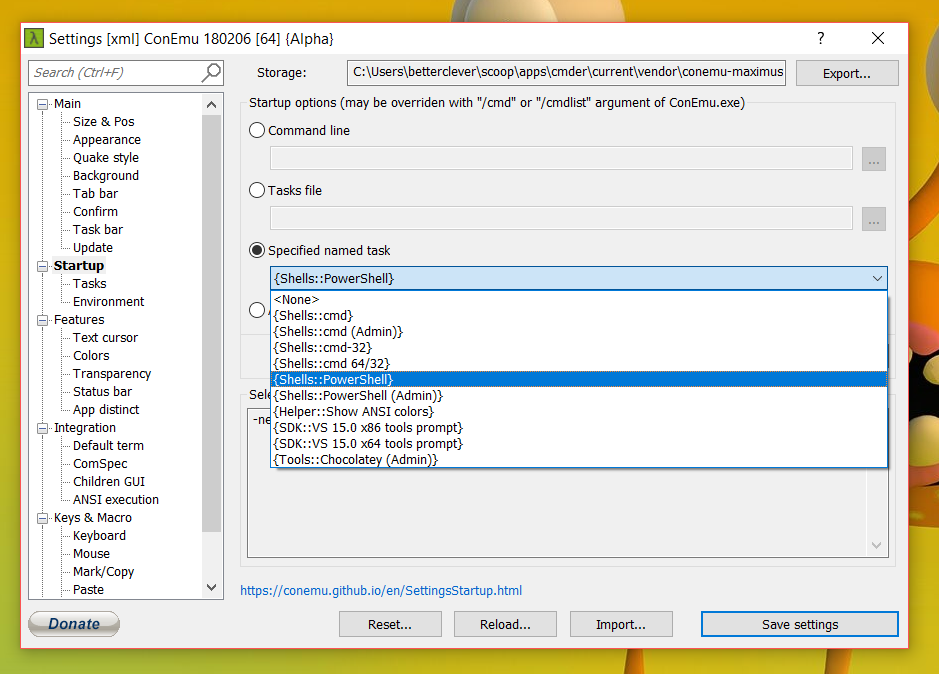Click the Export... button
The height and width of the screenshot is (674, 939).
(x=846, y=72)
